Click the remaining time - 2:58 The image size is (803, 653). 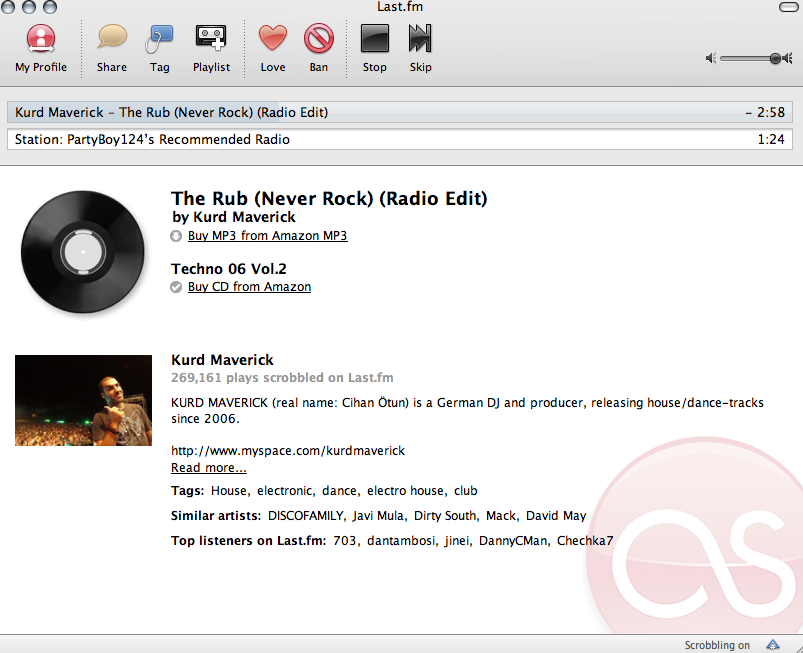click(765, 112)
